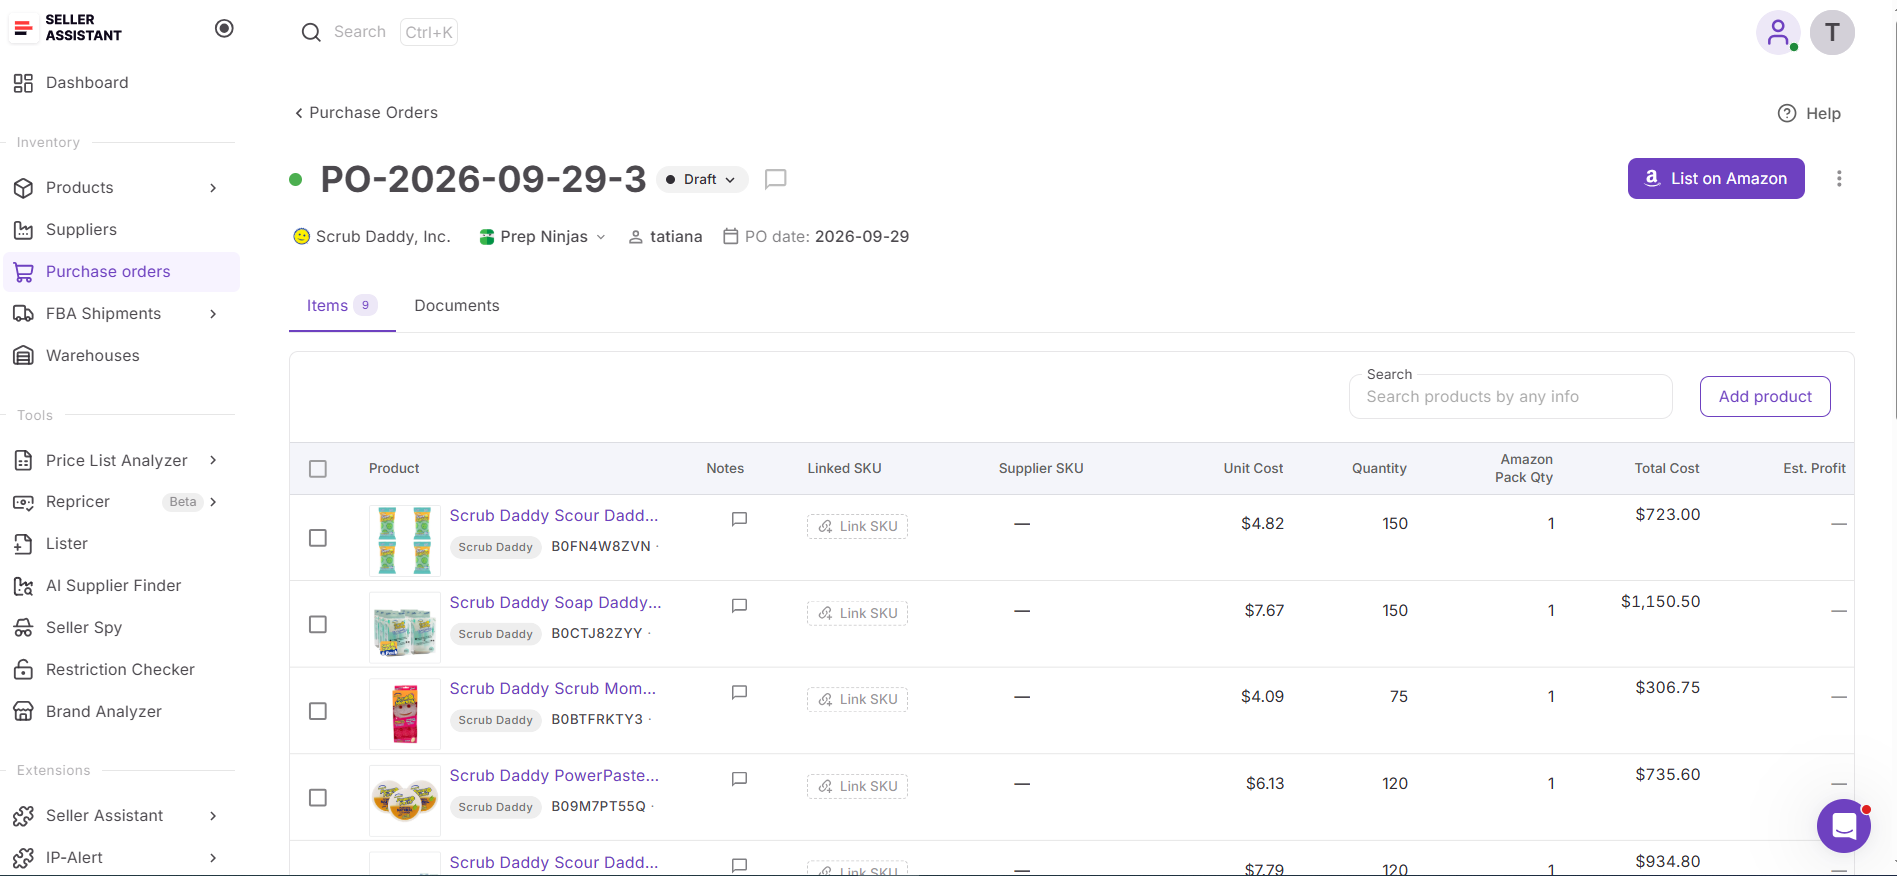The height and width of the screenshot is (876, 1897).
Task: Open the three-dot more options menu
Action: pyautogui.click(x=1838, y=178)
